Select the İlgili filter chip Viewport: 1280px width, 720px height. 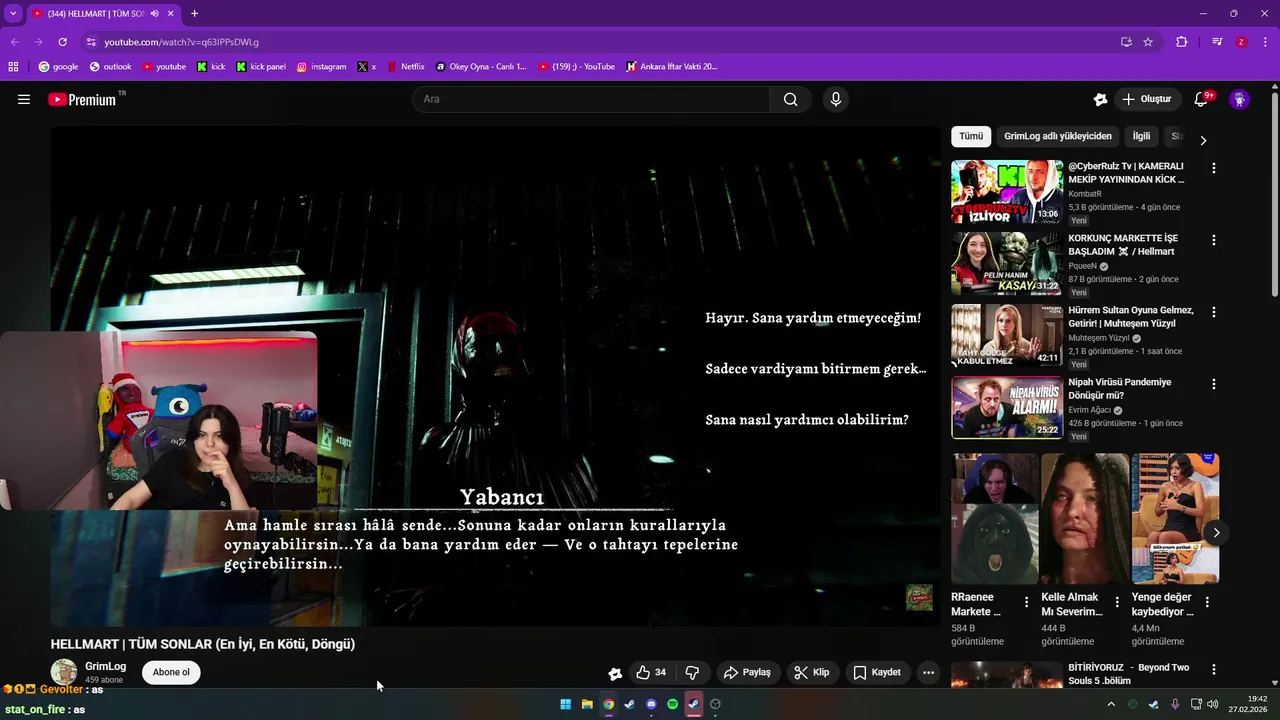coord(1141,136)
